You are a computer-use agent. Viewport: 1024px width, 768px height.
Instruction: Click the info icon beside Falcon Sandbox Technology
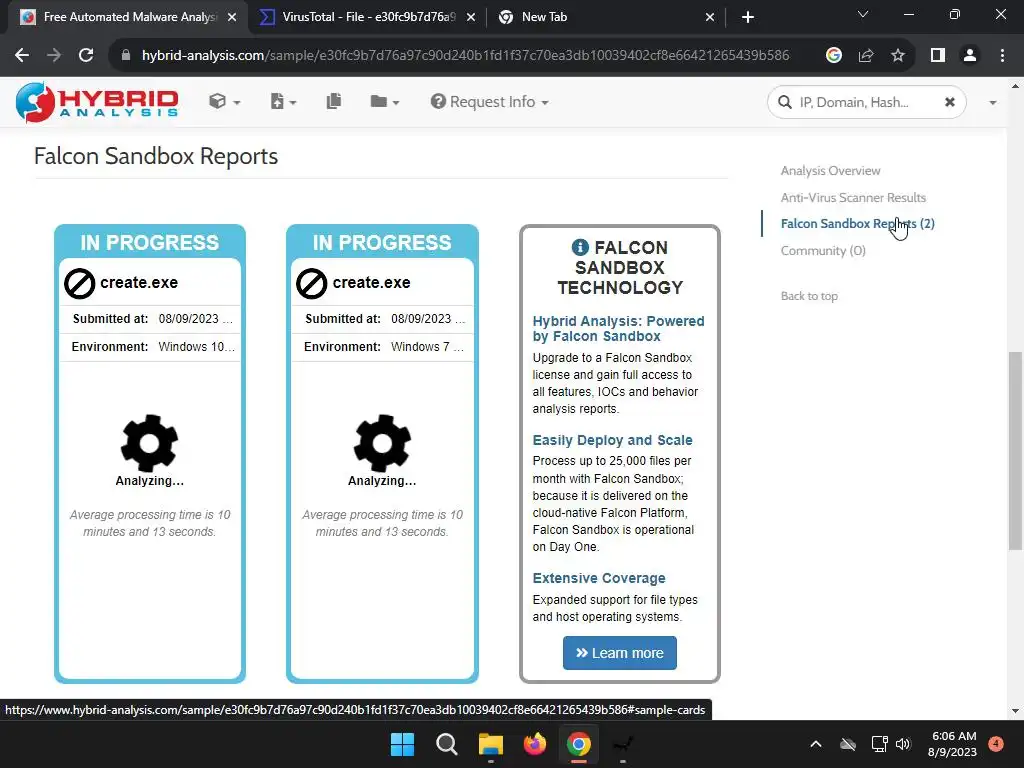[580, 248]
